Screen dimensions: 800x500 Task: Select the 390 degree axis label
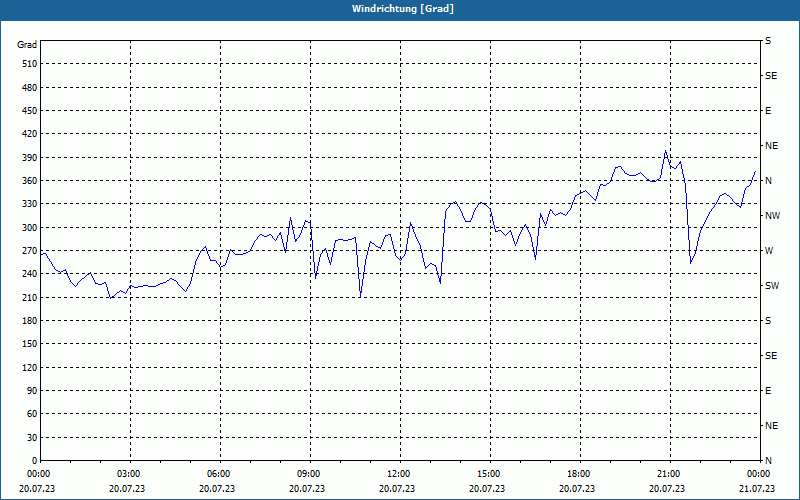point(29,158)
